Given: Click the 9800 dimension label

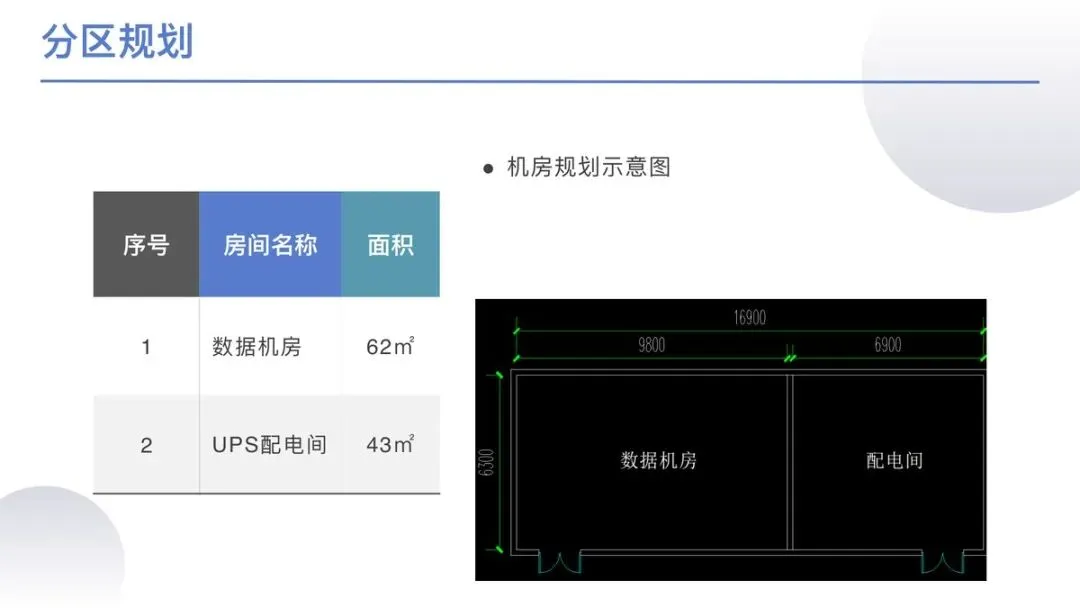Looking at the screenshot, I should coord(652,345).
